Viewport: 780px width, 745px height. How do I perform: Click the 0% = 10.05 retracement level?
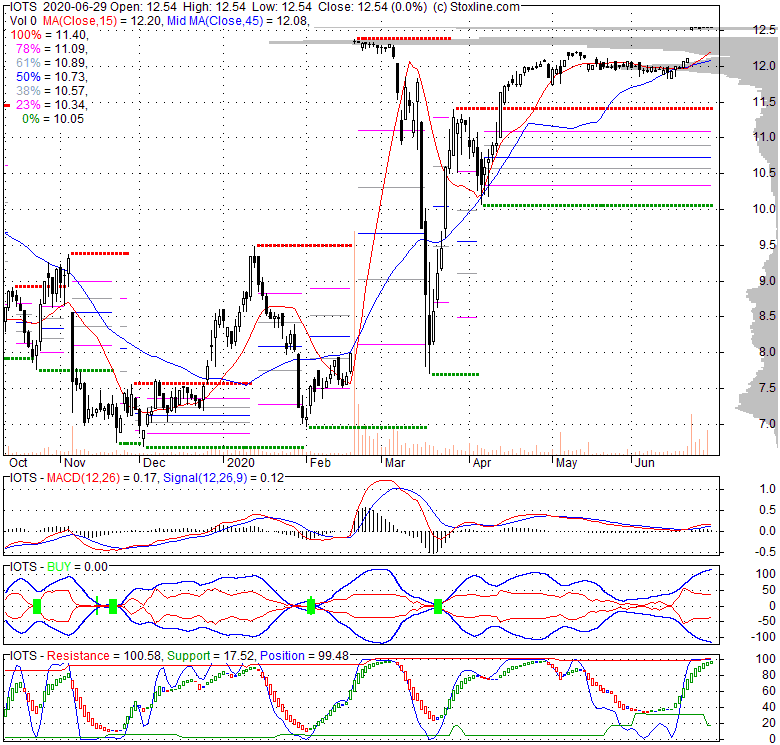(x=53, y=118)
